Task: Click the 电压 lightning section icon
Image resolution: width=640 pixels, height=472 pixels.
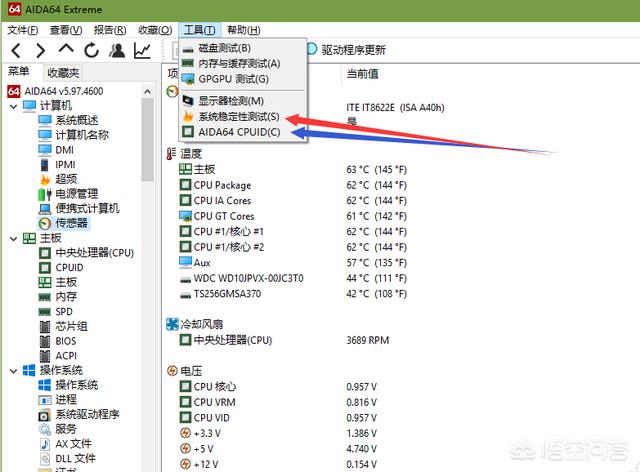Action: pos(172,371)
